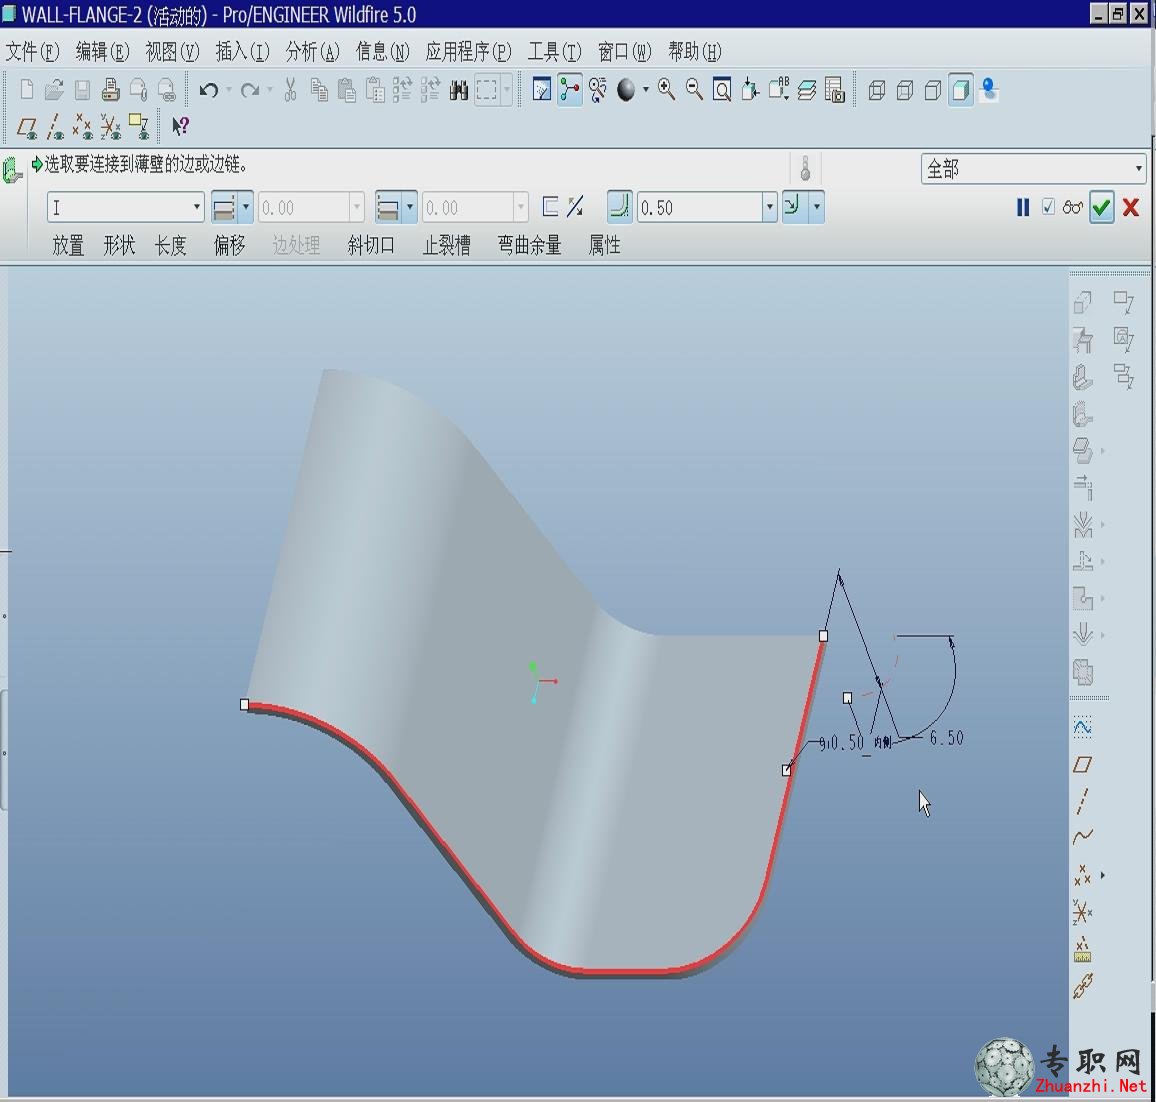Viewport: 1156px width, 1102px height.
Task: Expand the second end length type dropdown
Action: (x=410, y=207)
